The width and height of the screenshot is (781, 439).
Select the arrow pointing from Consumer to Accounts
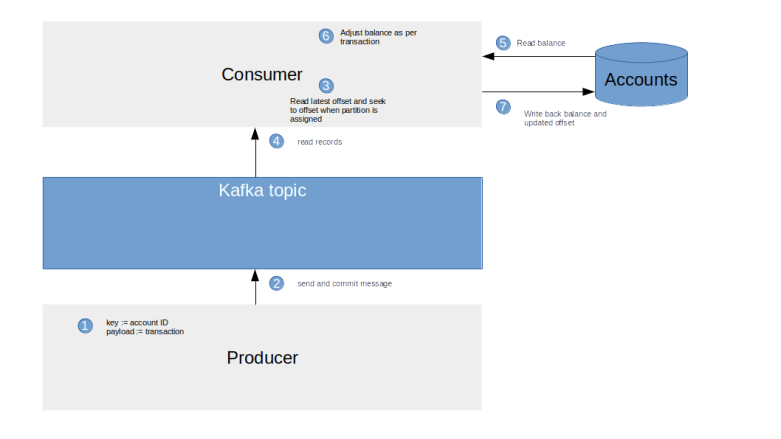[x=538, y=95]
